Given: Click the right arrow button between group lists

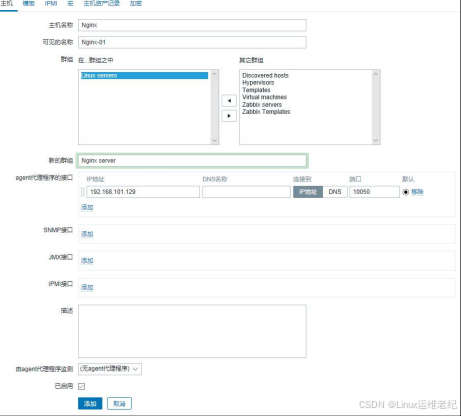Looking at the screenshot, I should click(x=229, y=116).
